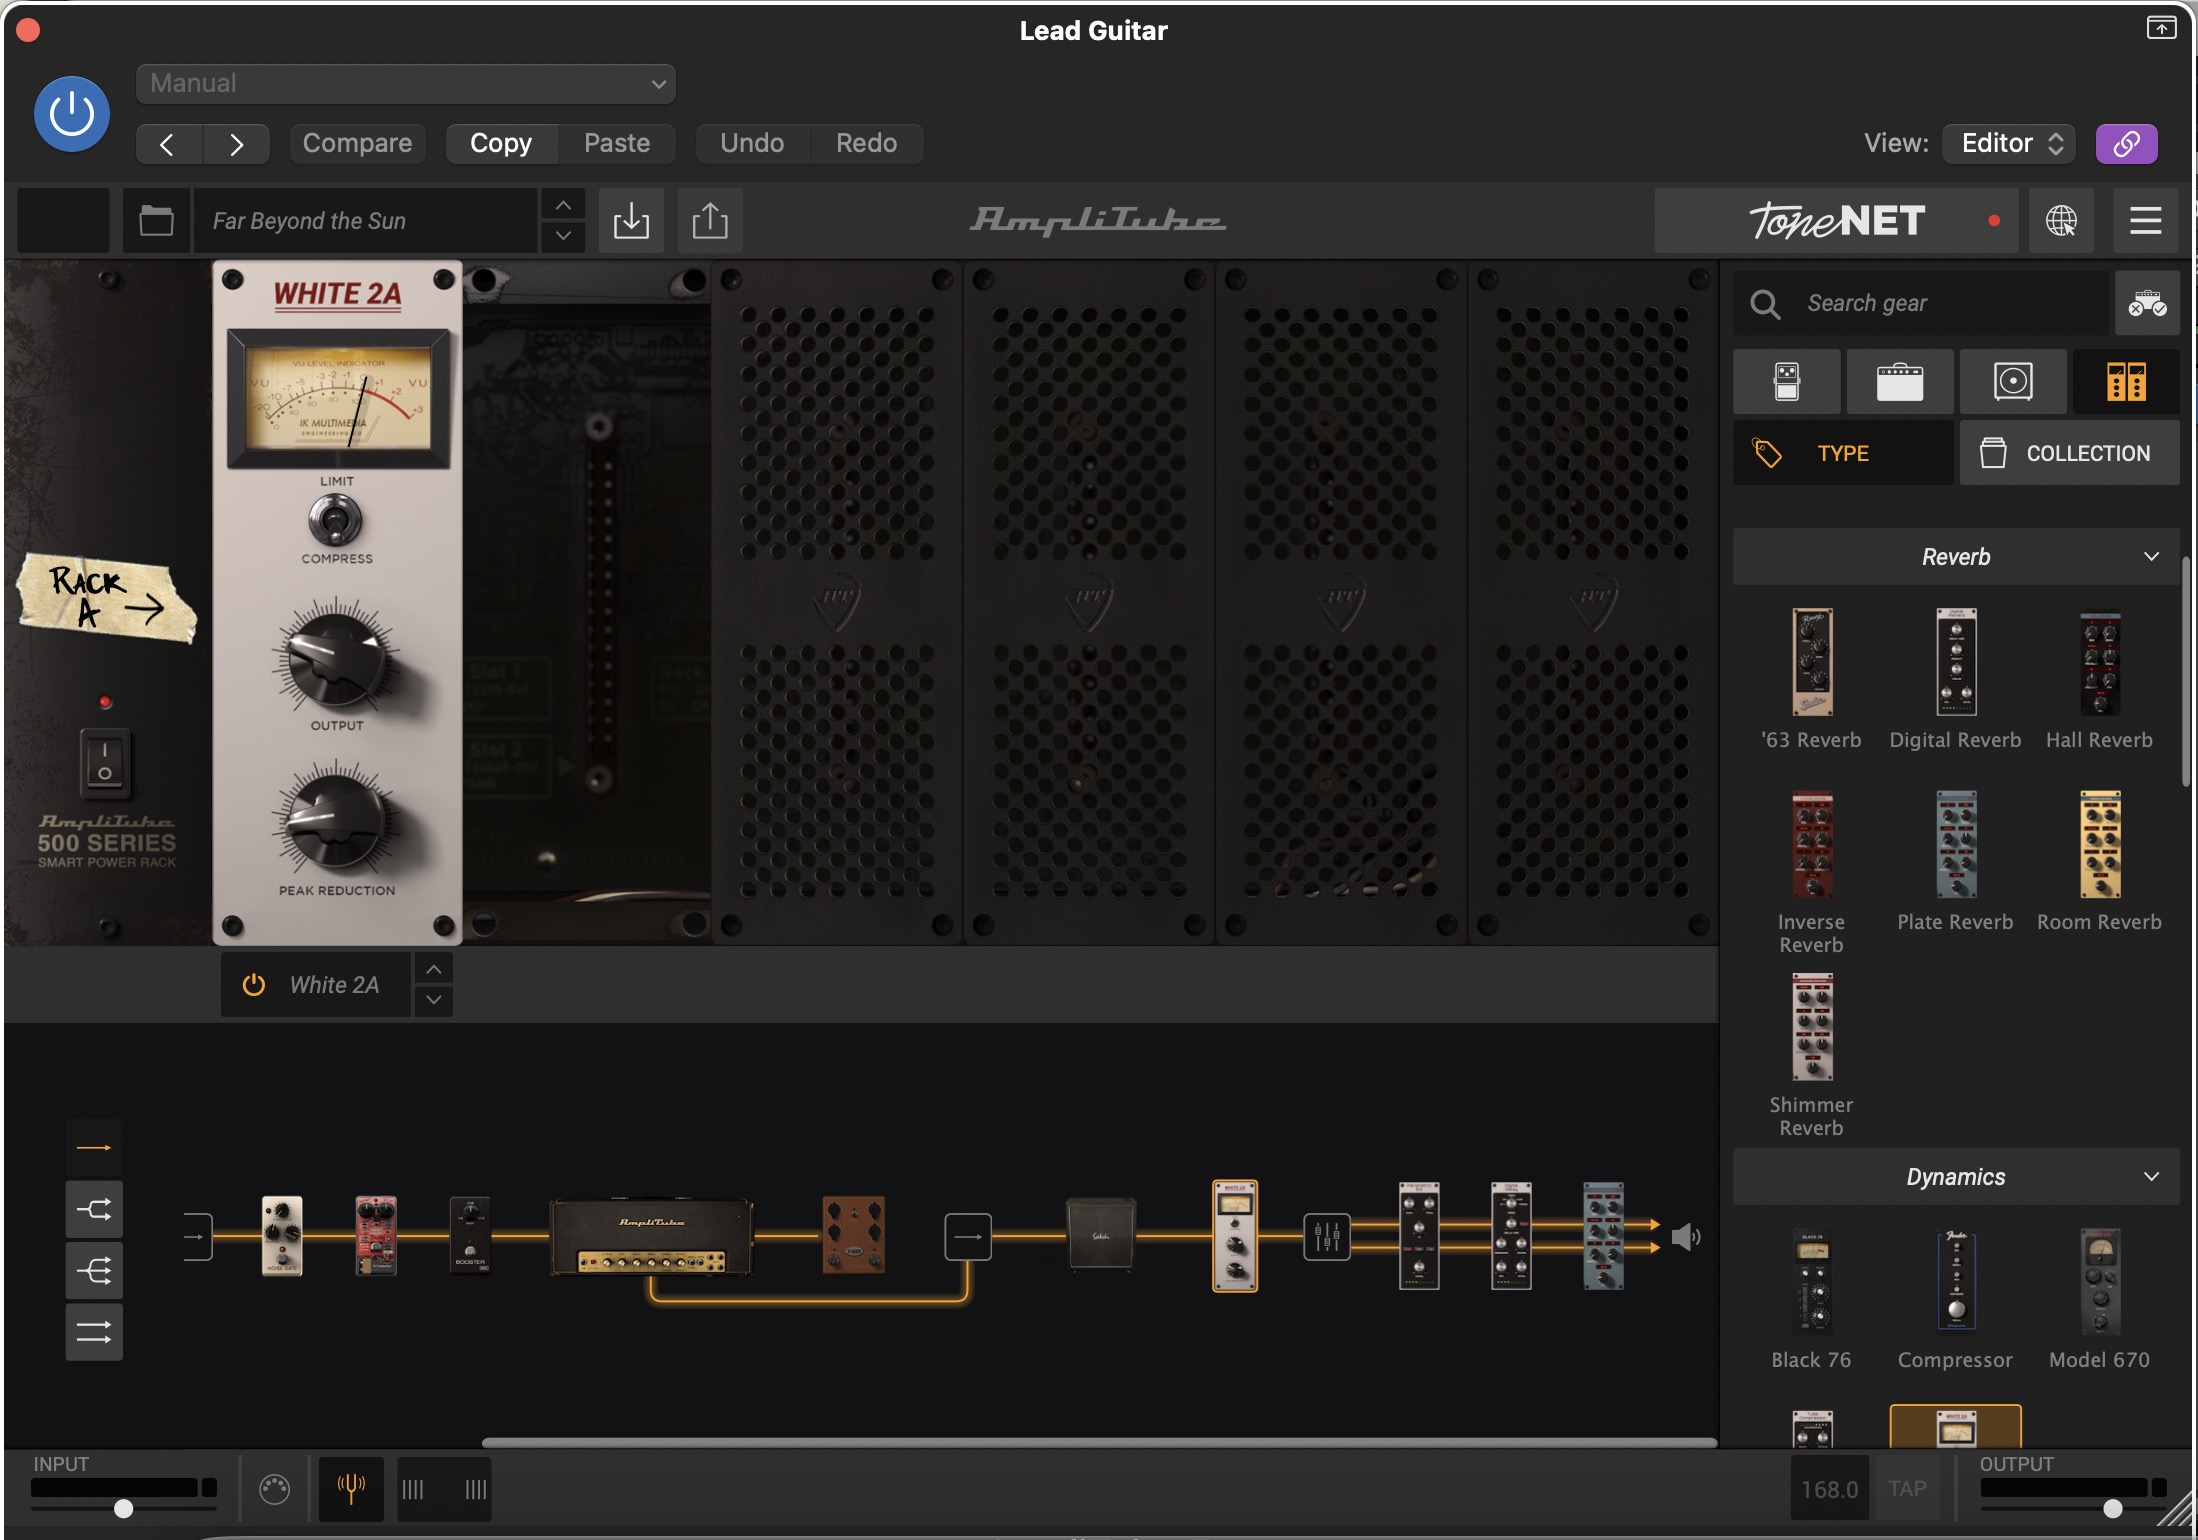Select the Black 76 compressor gear

point(1811,1300)
